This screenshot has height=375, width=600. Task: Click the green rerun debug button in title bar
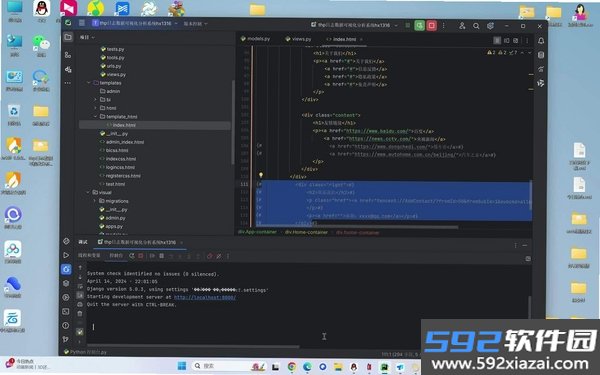click(420, 26)
